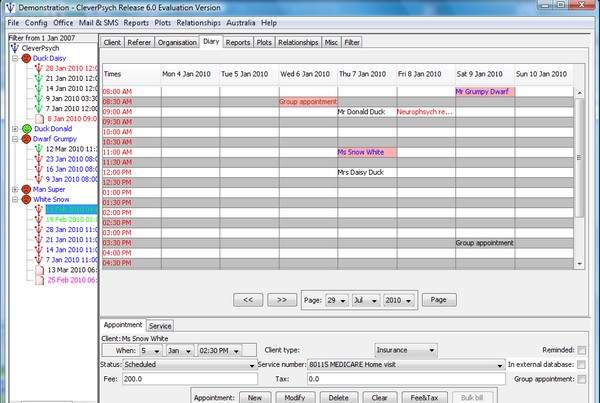Click the Duck Daisy red face icon
This screenshot has height=403, width=600.
pyautogui.click(x=27, y=59)
